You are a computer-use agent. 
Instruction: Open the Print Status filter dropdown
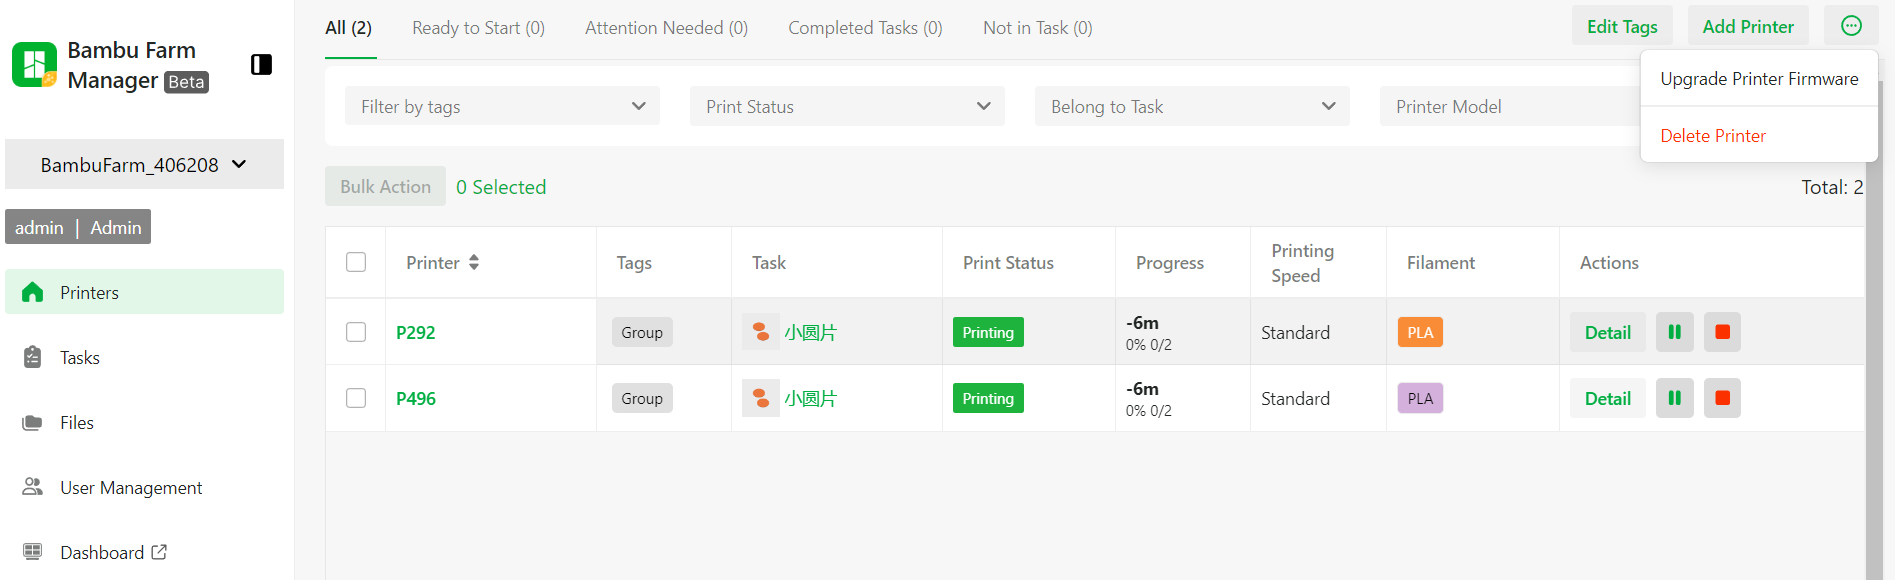pyautogui.click(x=847, y=106)
